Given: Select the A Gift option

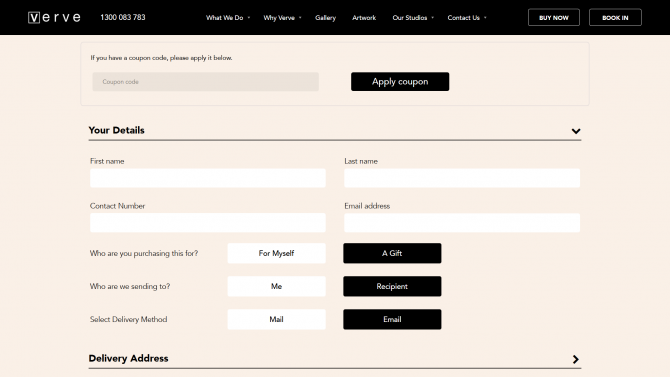Looking at the screenshot, I should (x=392, y=253).
